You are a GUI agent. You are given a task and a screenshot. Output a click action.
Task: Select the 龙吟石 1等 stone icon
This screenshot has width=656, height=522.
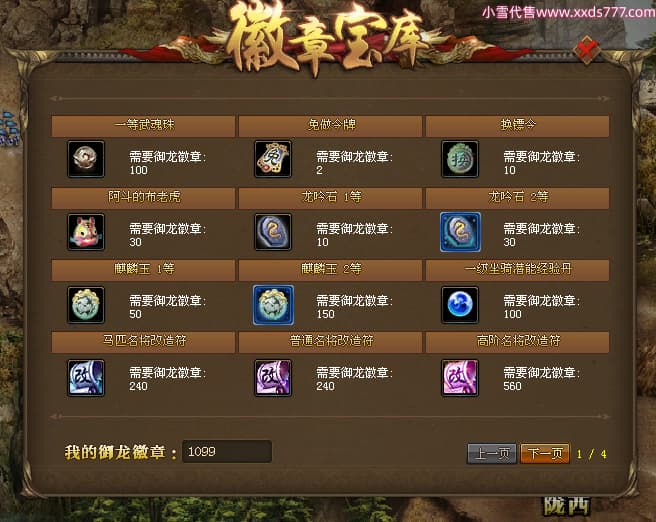tap(273, 232)
